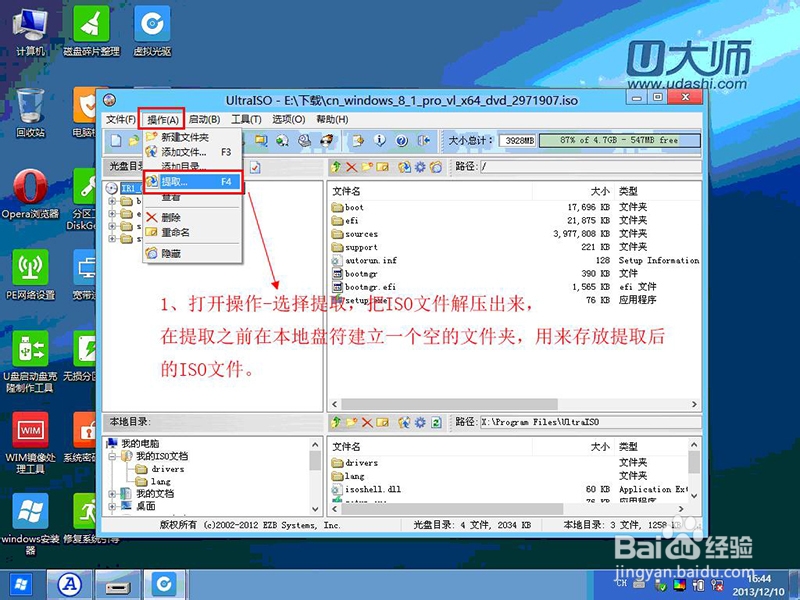The width and height of the screenshot is (800, 600).
Task: Click the local 路径 field X:\Program Files\UltraISO
Action: (x=590, y=422)
